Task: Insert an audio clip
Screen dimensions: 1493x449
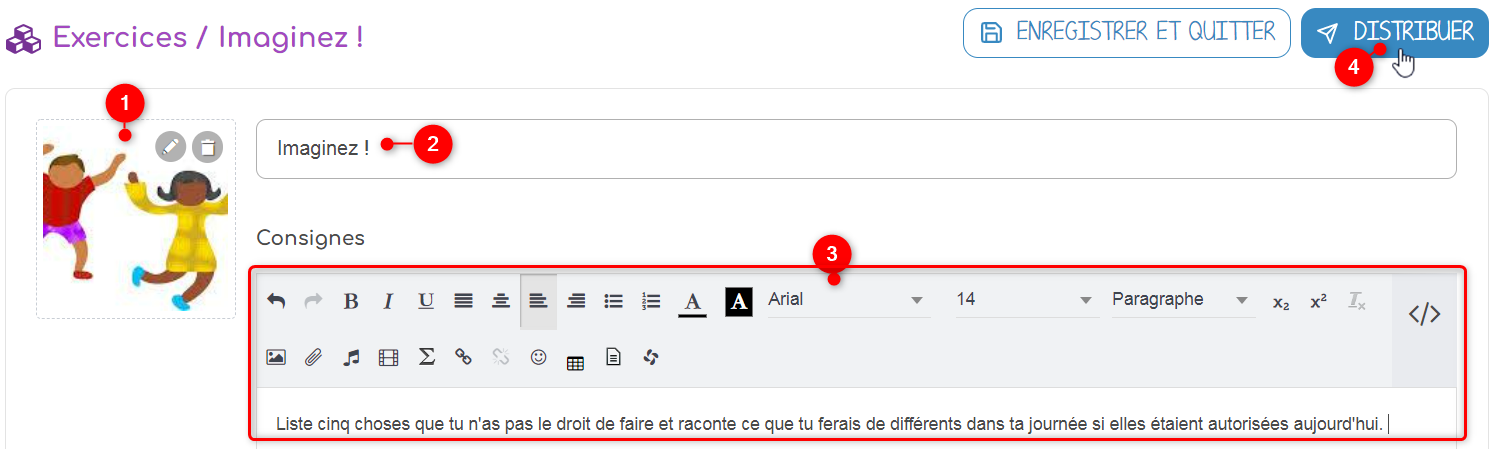Action: point(351,357)
